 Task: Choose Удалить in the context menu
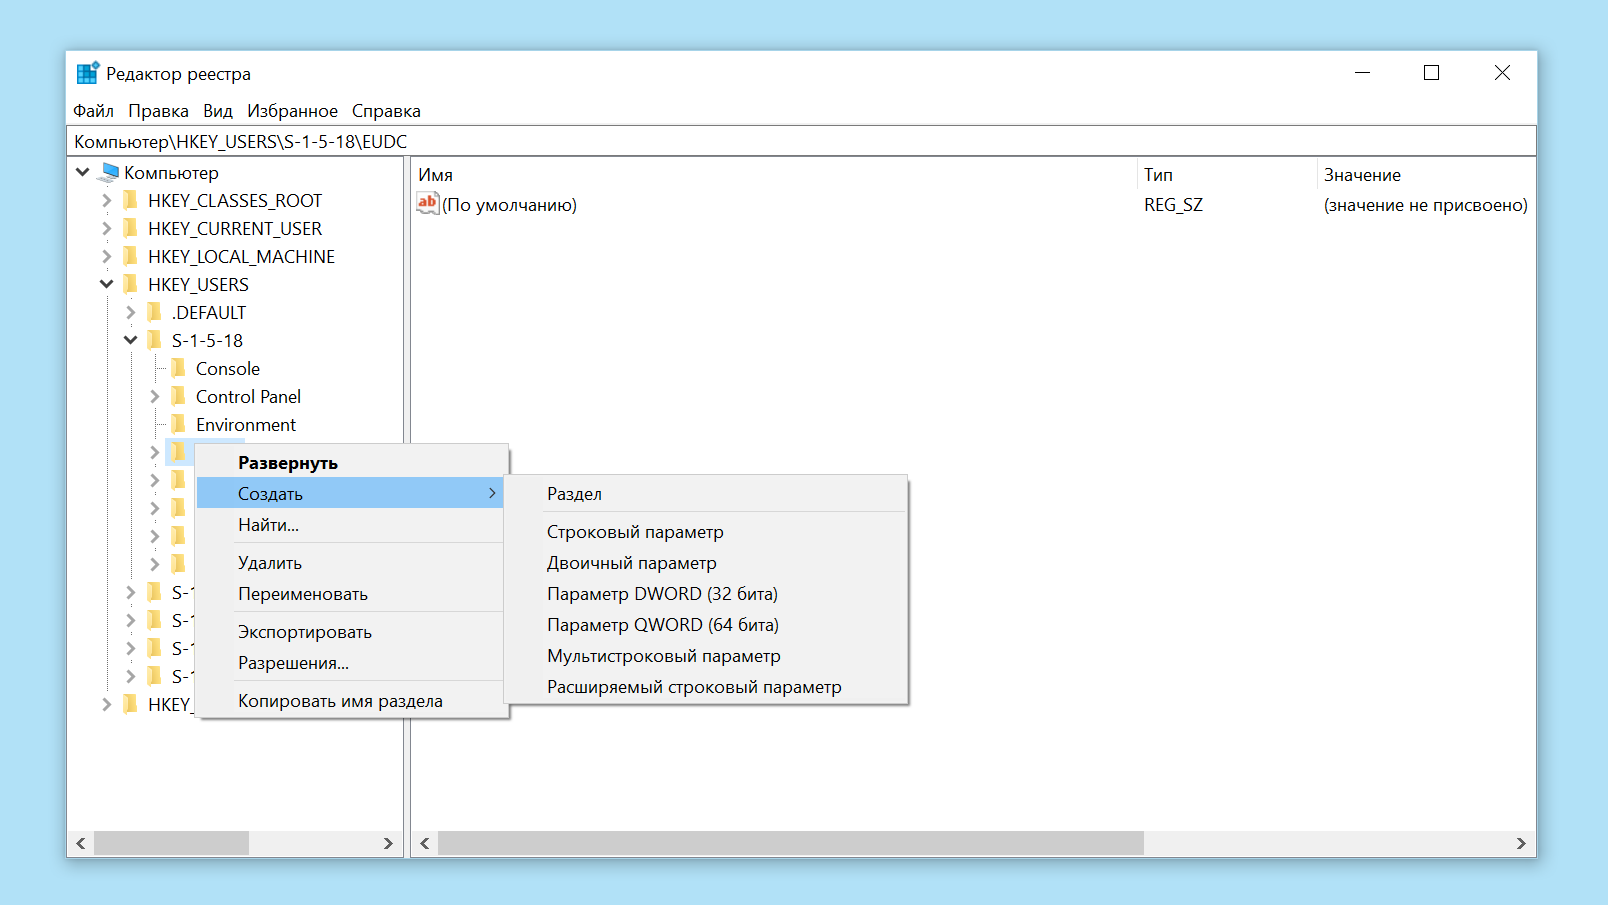tap(350, 562)
